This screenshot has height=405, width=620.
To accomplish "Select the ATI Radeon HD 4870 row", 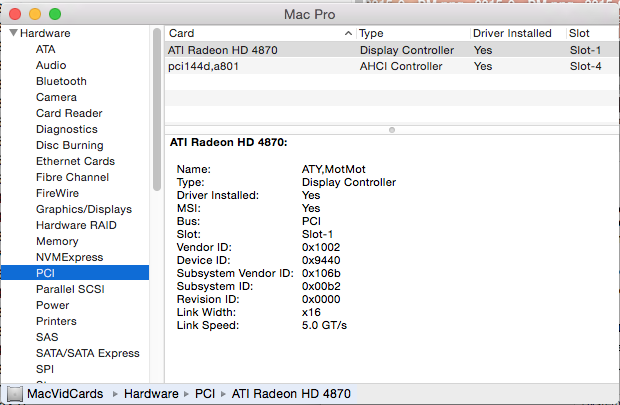I will [x=392, y=50].
